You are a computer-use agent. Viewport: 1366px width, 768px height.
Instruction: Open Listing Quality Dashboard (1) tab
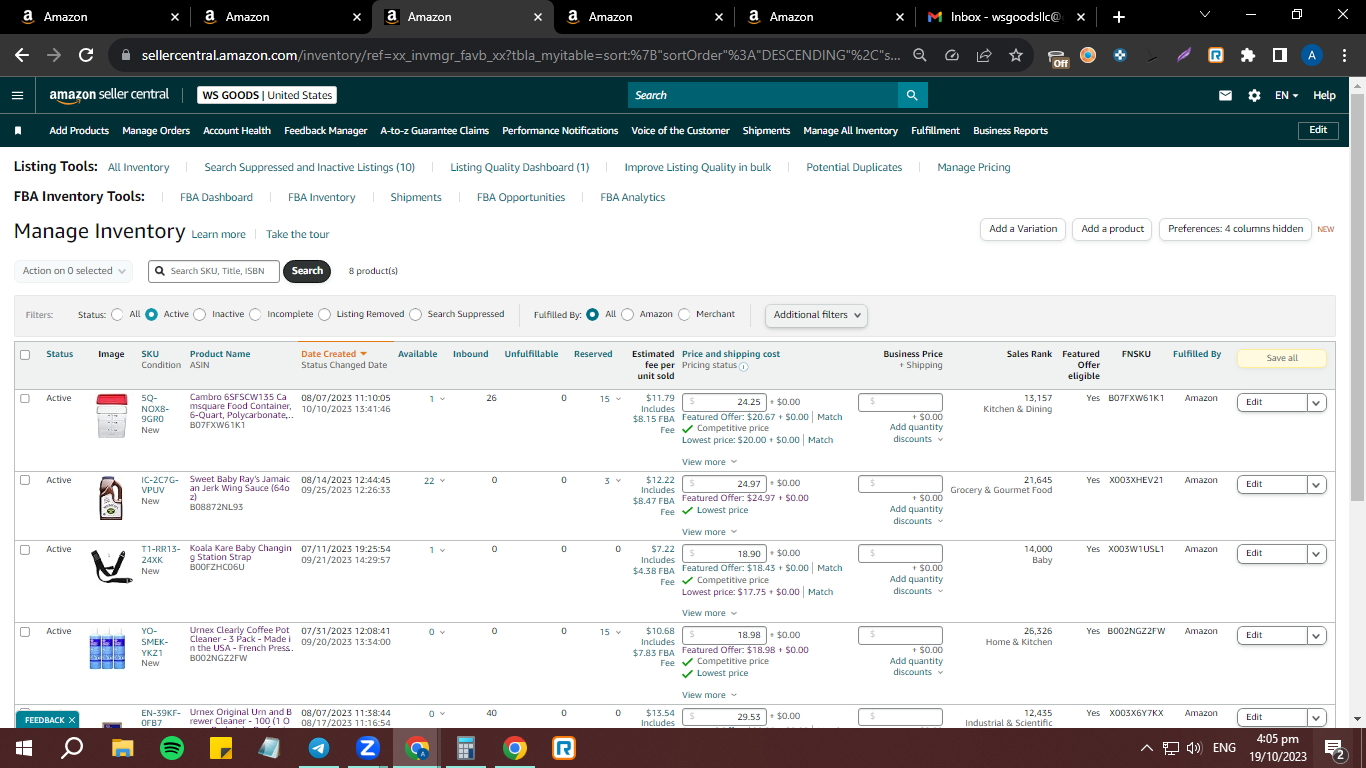tap(520, 168)
